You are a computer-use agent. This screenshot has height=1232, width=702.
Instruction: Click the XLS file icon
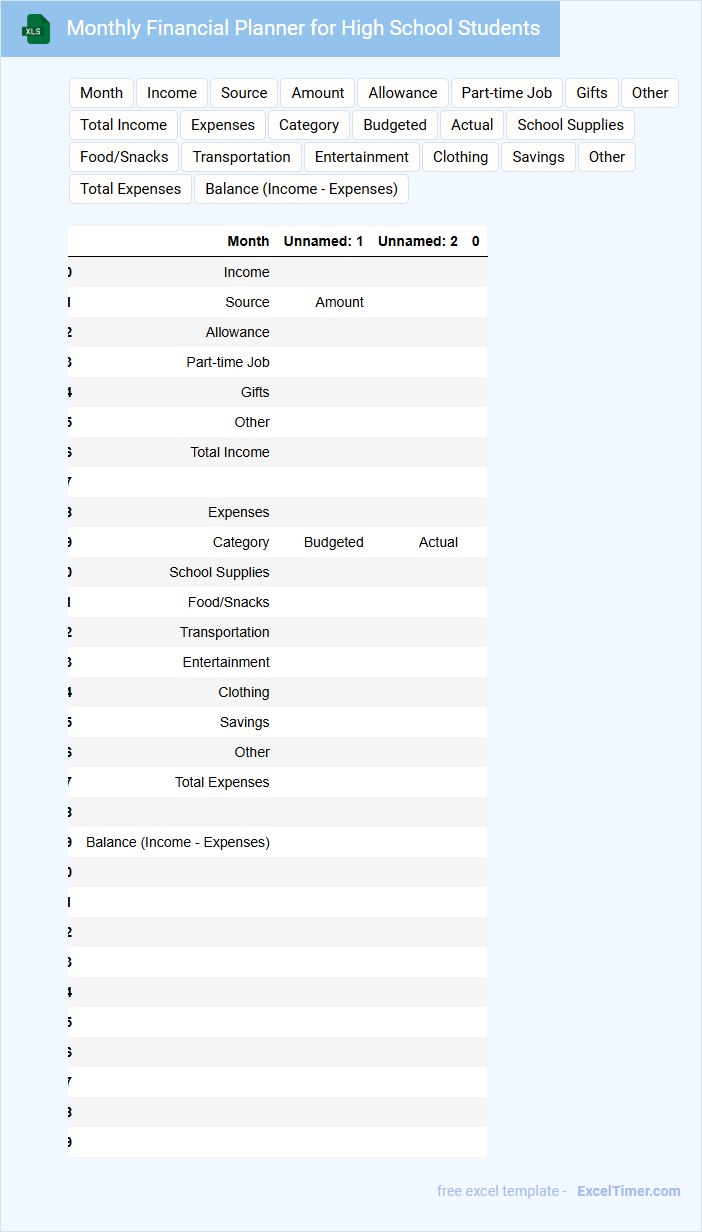(37, 29)
